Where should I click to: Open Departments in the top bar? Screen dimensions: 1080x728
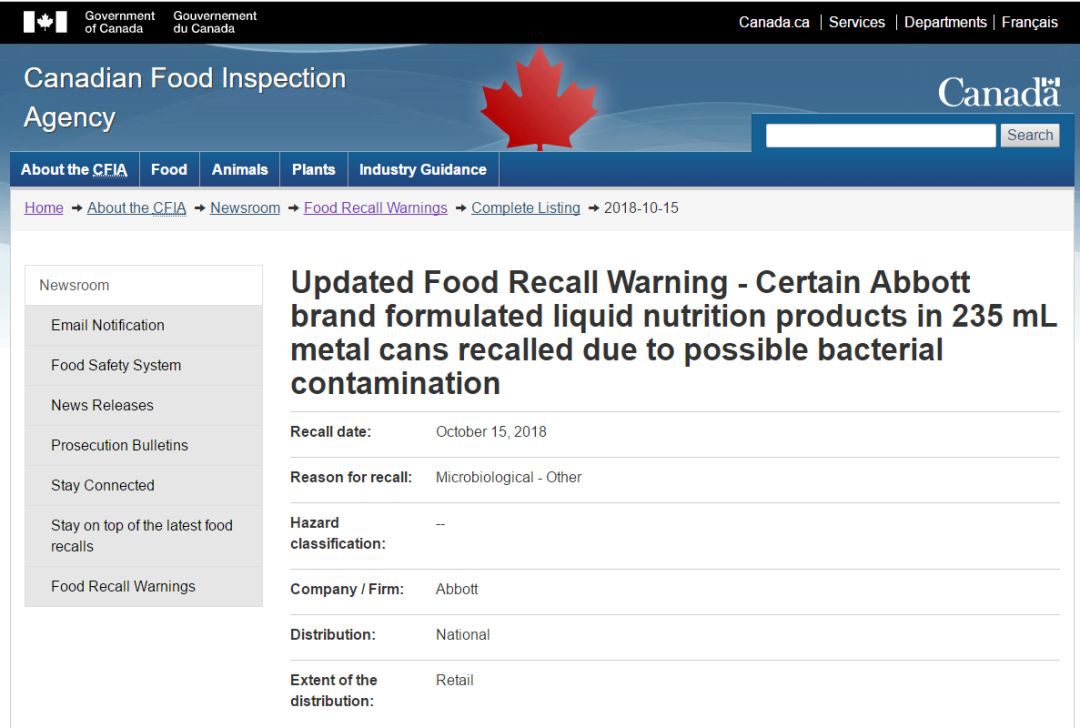[x=945, y=22]
